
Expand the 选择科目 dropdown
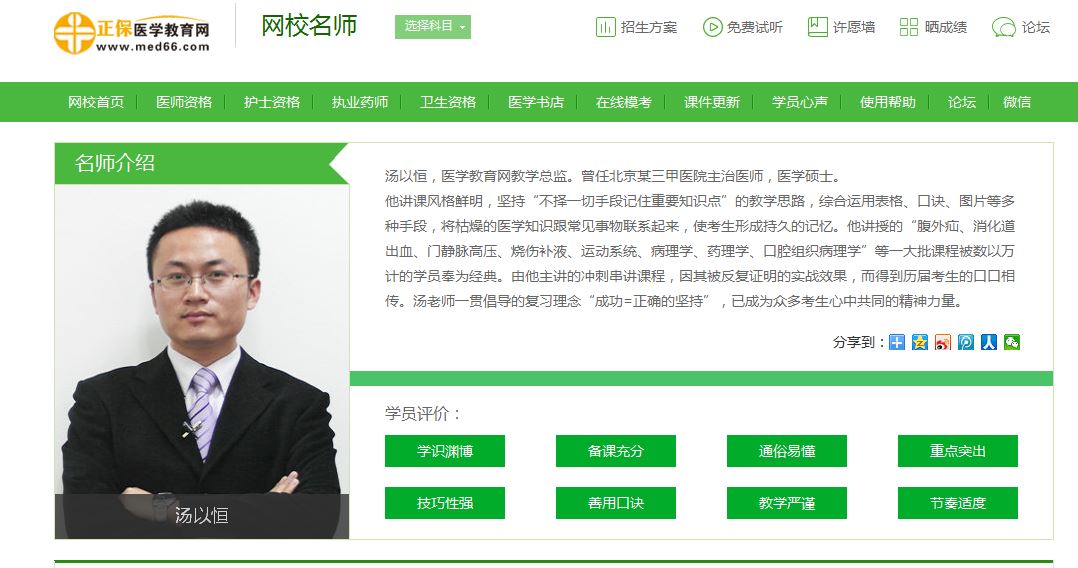coord(432,27)
